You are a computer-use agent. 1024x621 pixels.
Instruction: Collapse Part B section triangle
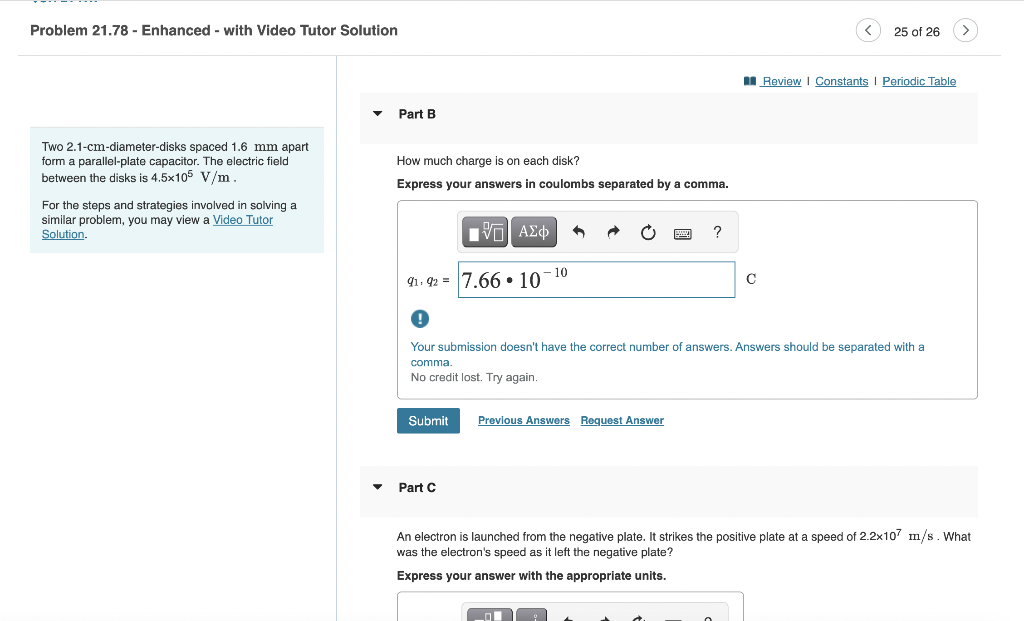(x=377, y=114)
